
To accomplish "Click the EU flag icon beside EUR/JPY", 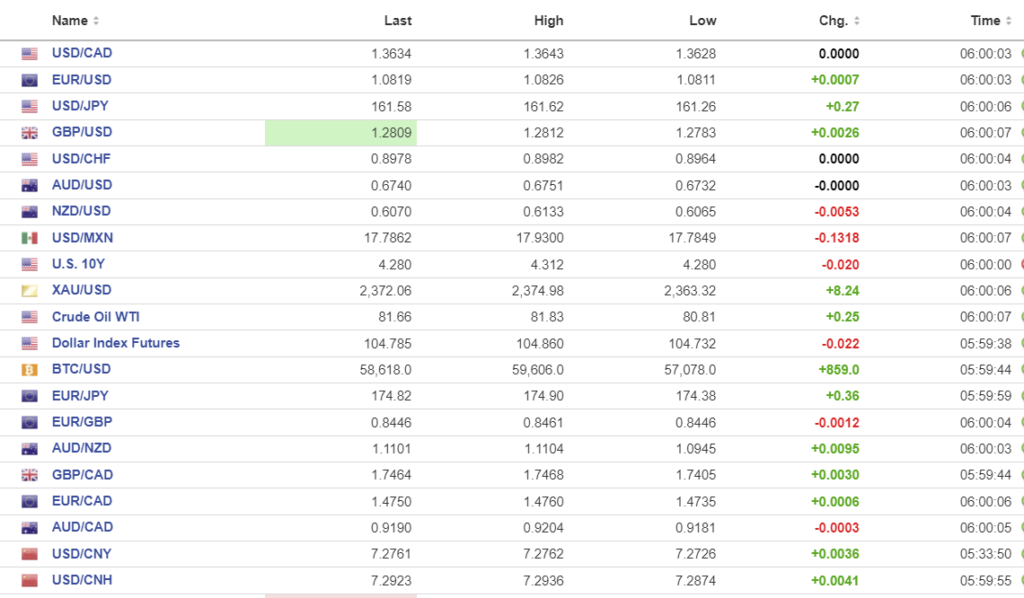I will [x=29, y=396].
